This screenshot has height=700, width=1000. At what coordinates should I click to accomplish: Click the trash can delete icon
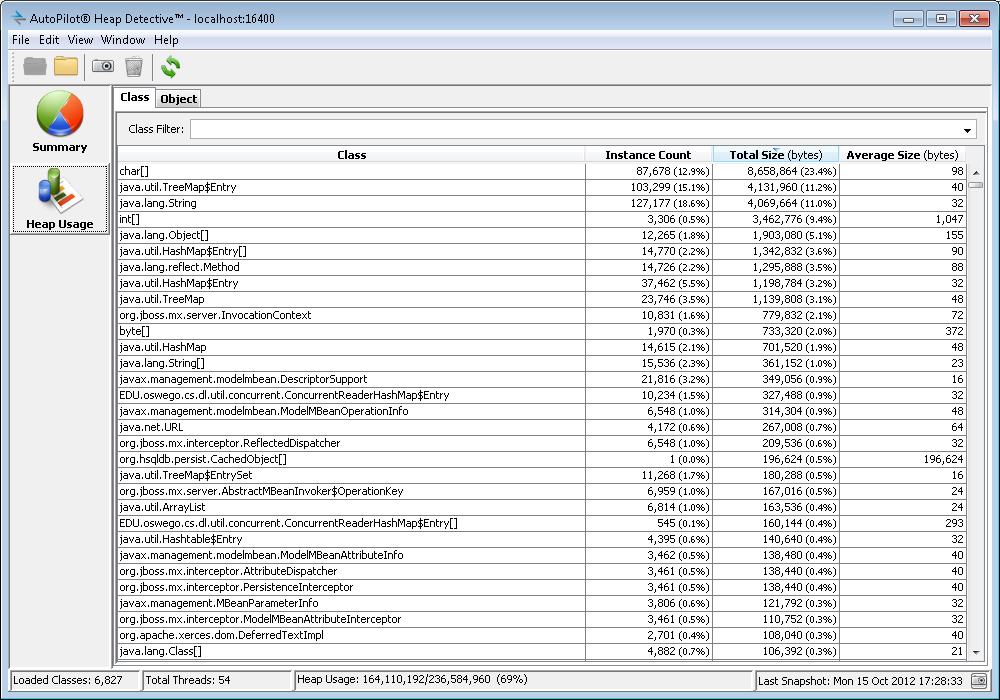[134, 66]
